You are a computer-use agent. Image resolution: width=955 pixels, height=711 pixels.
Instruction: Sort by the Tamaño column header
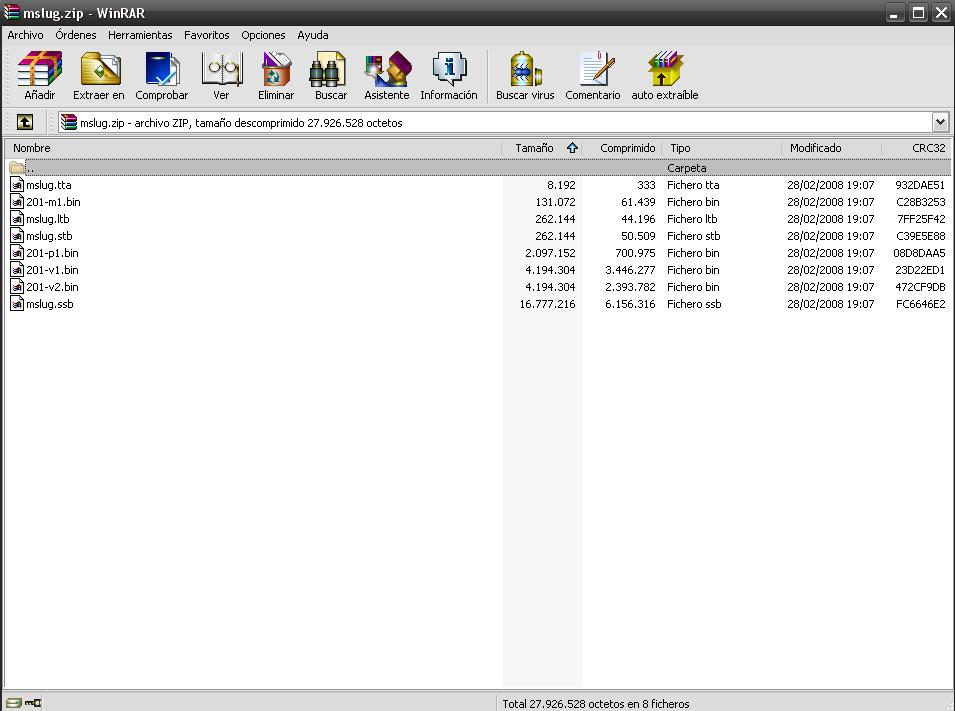pyautogui.click(x=534, y=148)
